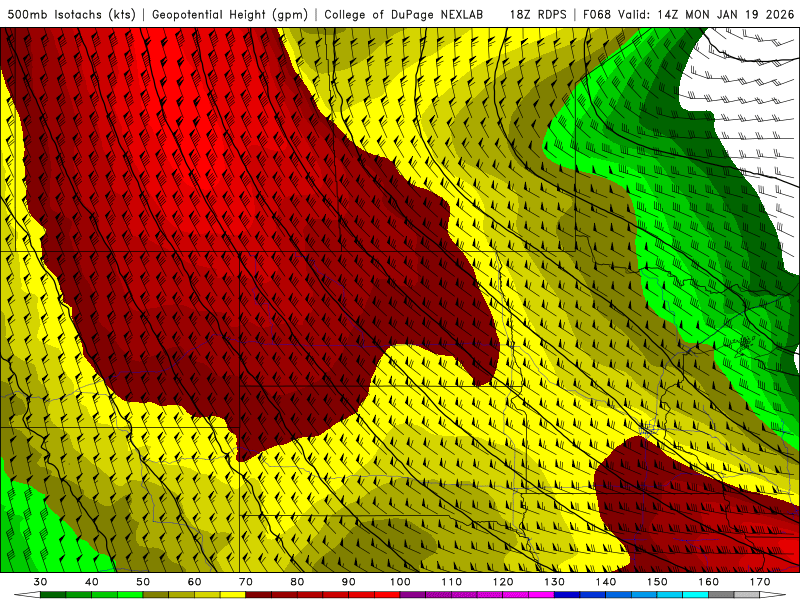Pick the dark maroon swatch after 70
Viewport: 800px width, 600px height.
[259, 594]
